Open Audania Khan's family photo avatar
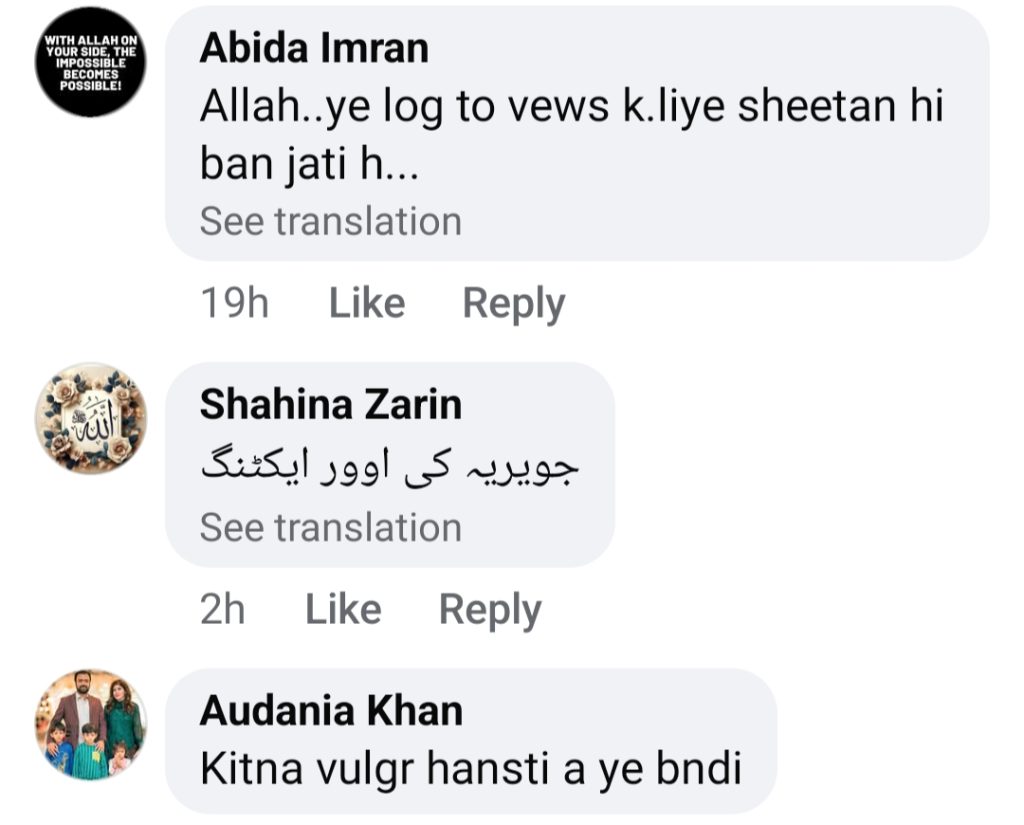Screen dimensions: 1024x825 pos(91,724)
